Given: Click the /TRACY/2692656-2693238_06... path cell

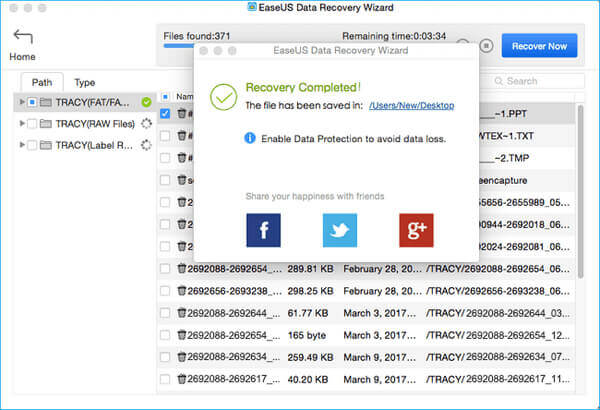Looking at the screenshot, I should (x=498, y=291).
